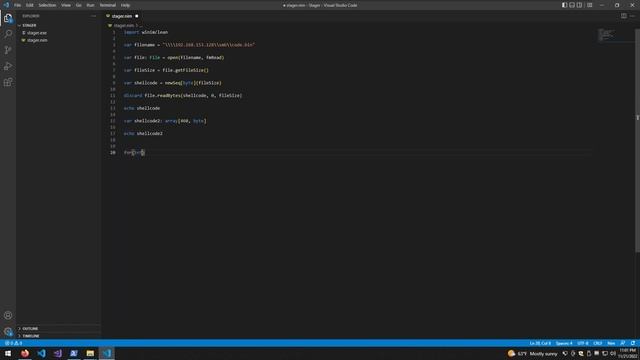Click the VS Code logo in title bar
The image size is (640, 360).
click(x=6, y=5)
